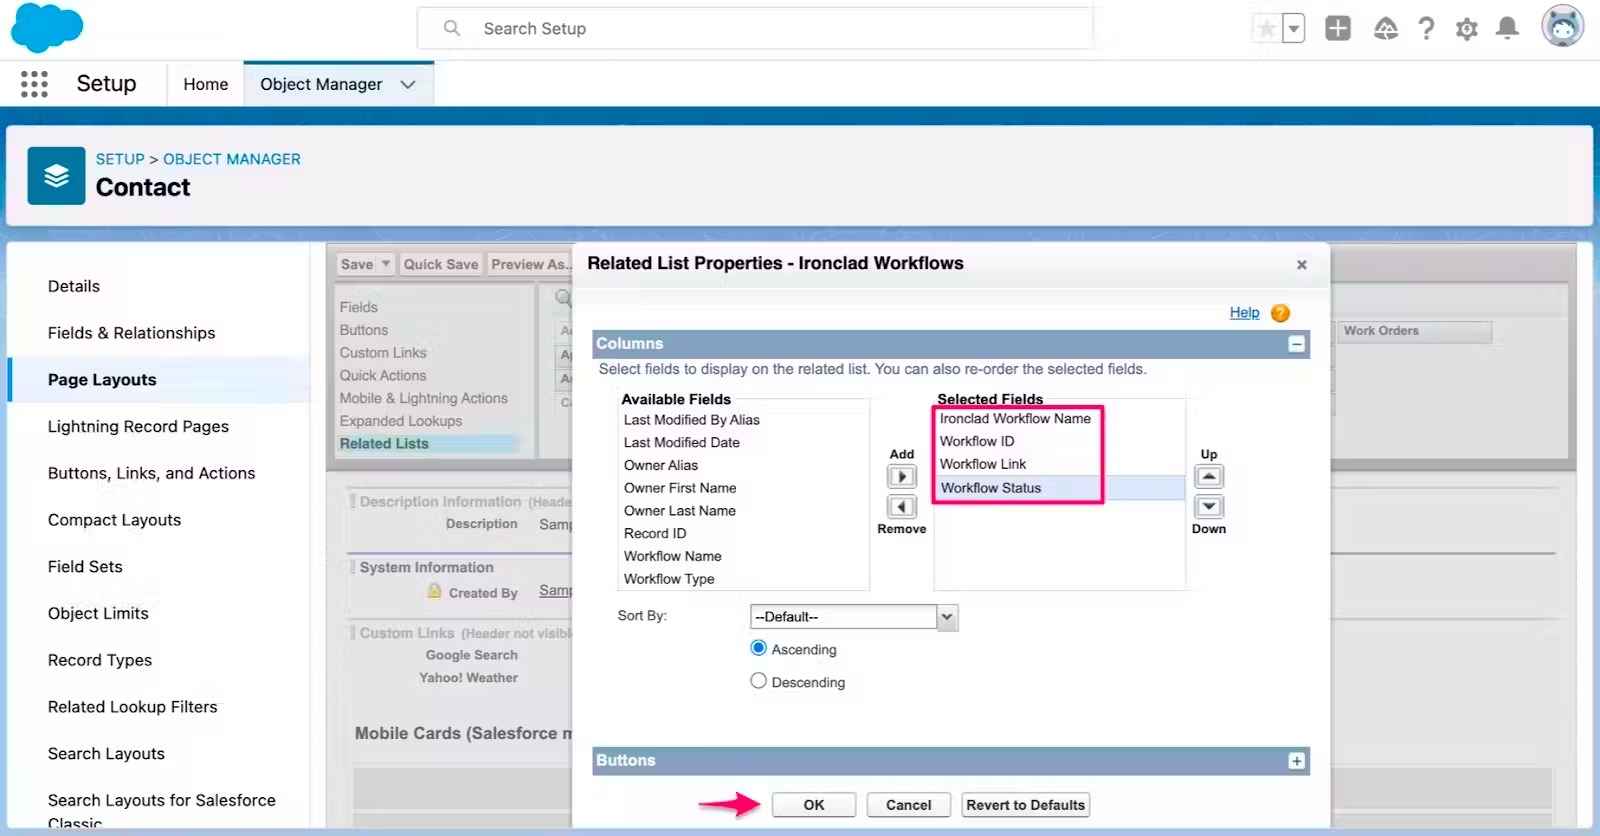Open Page Layouts in the sidebar

coord(102,380)
